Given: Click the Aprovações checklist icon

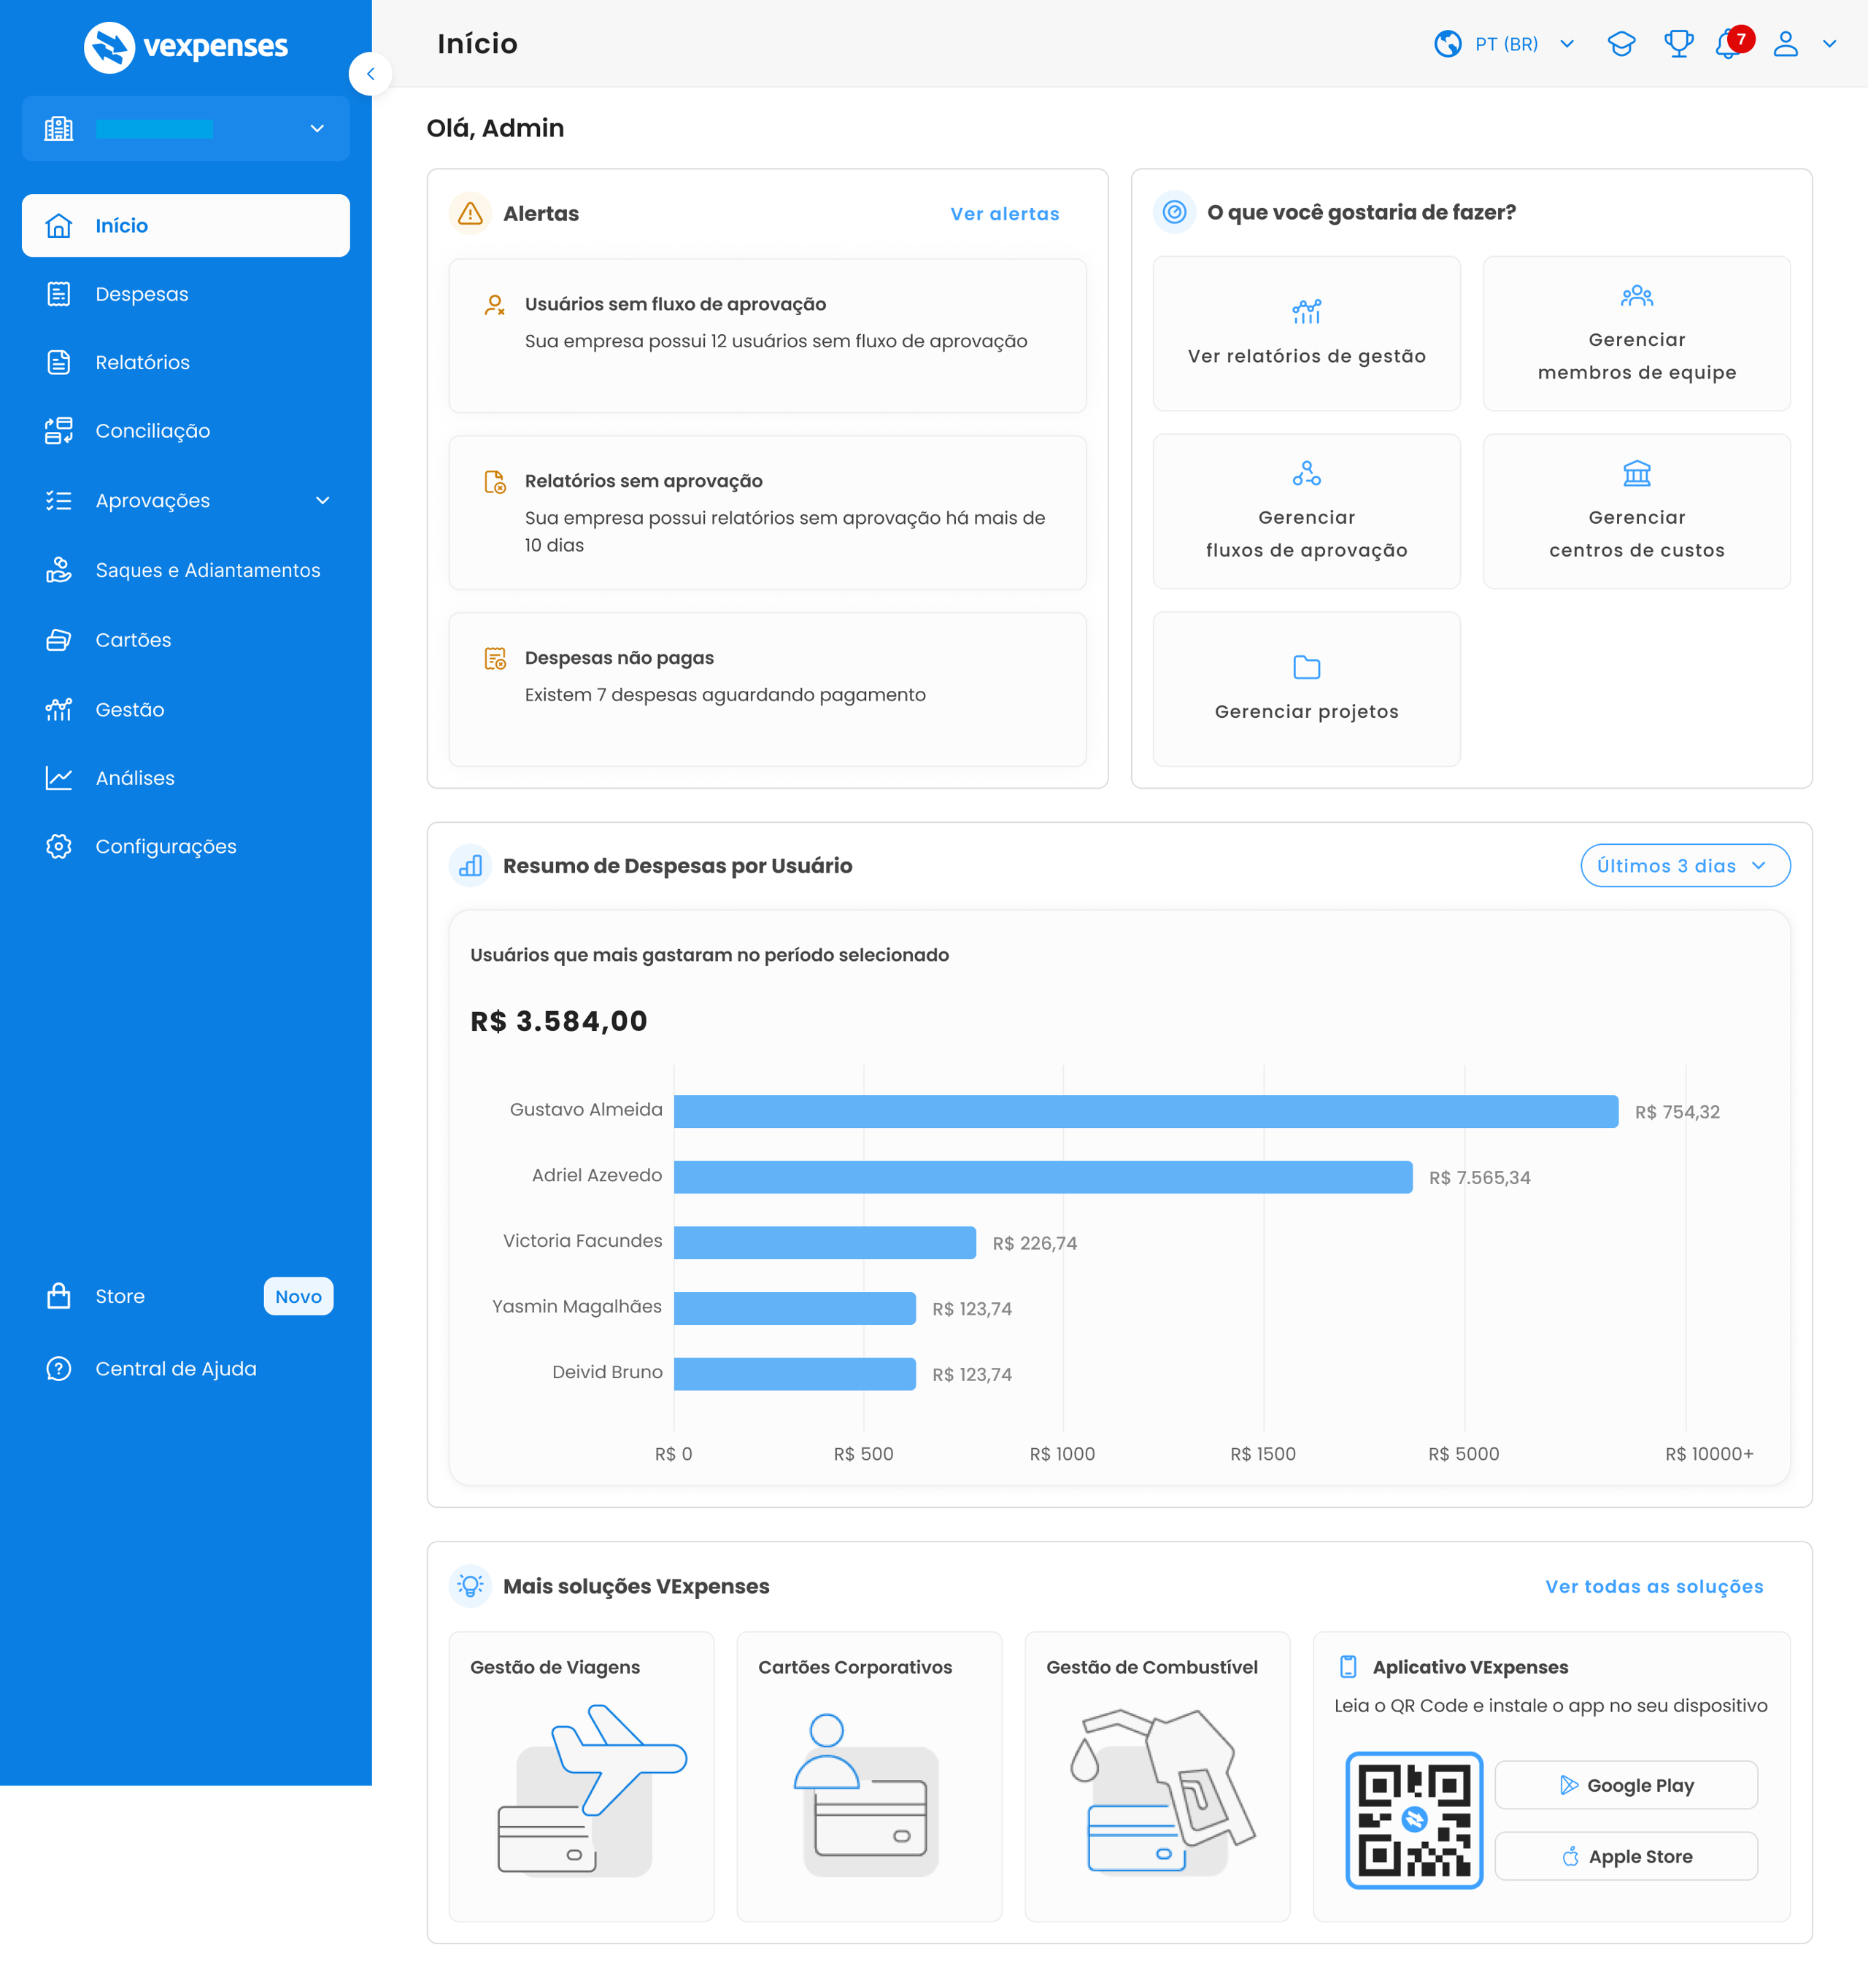Looking at the screenshot, I should coord(59,500).
